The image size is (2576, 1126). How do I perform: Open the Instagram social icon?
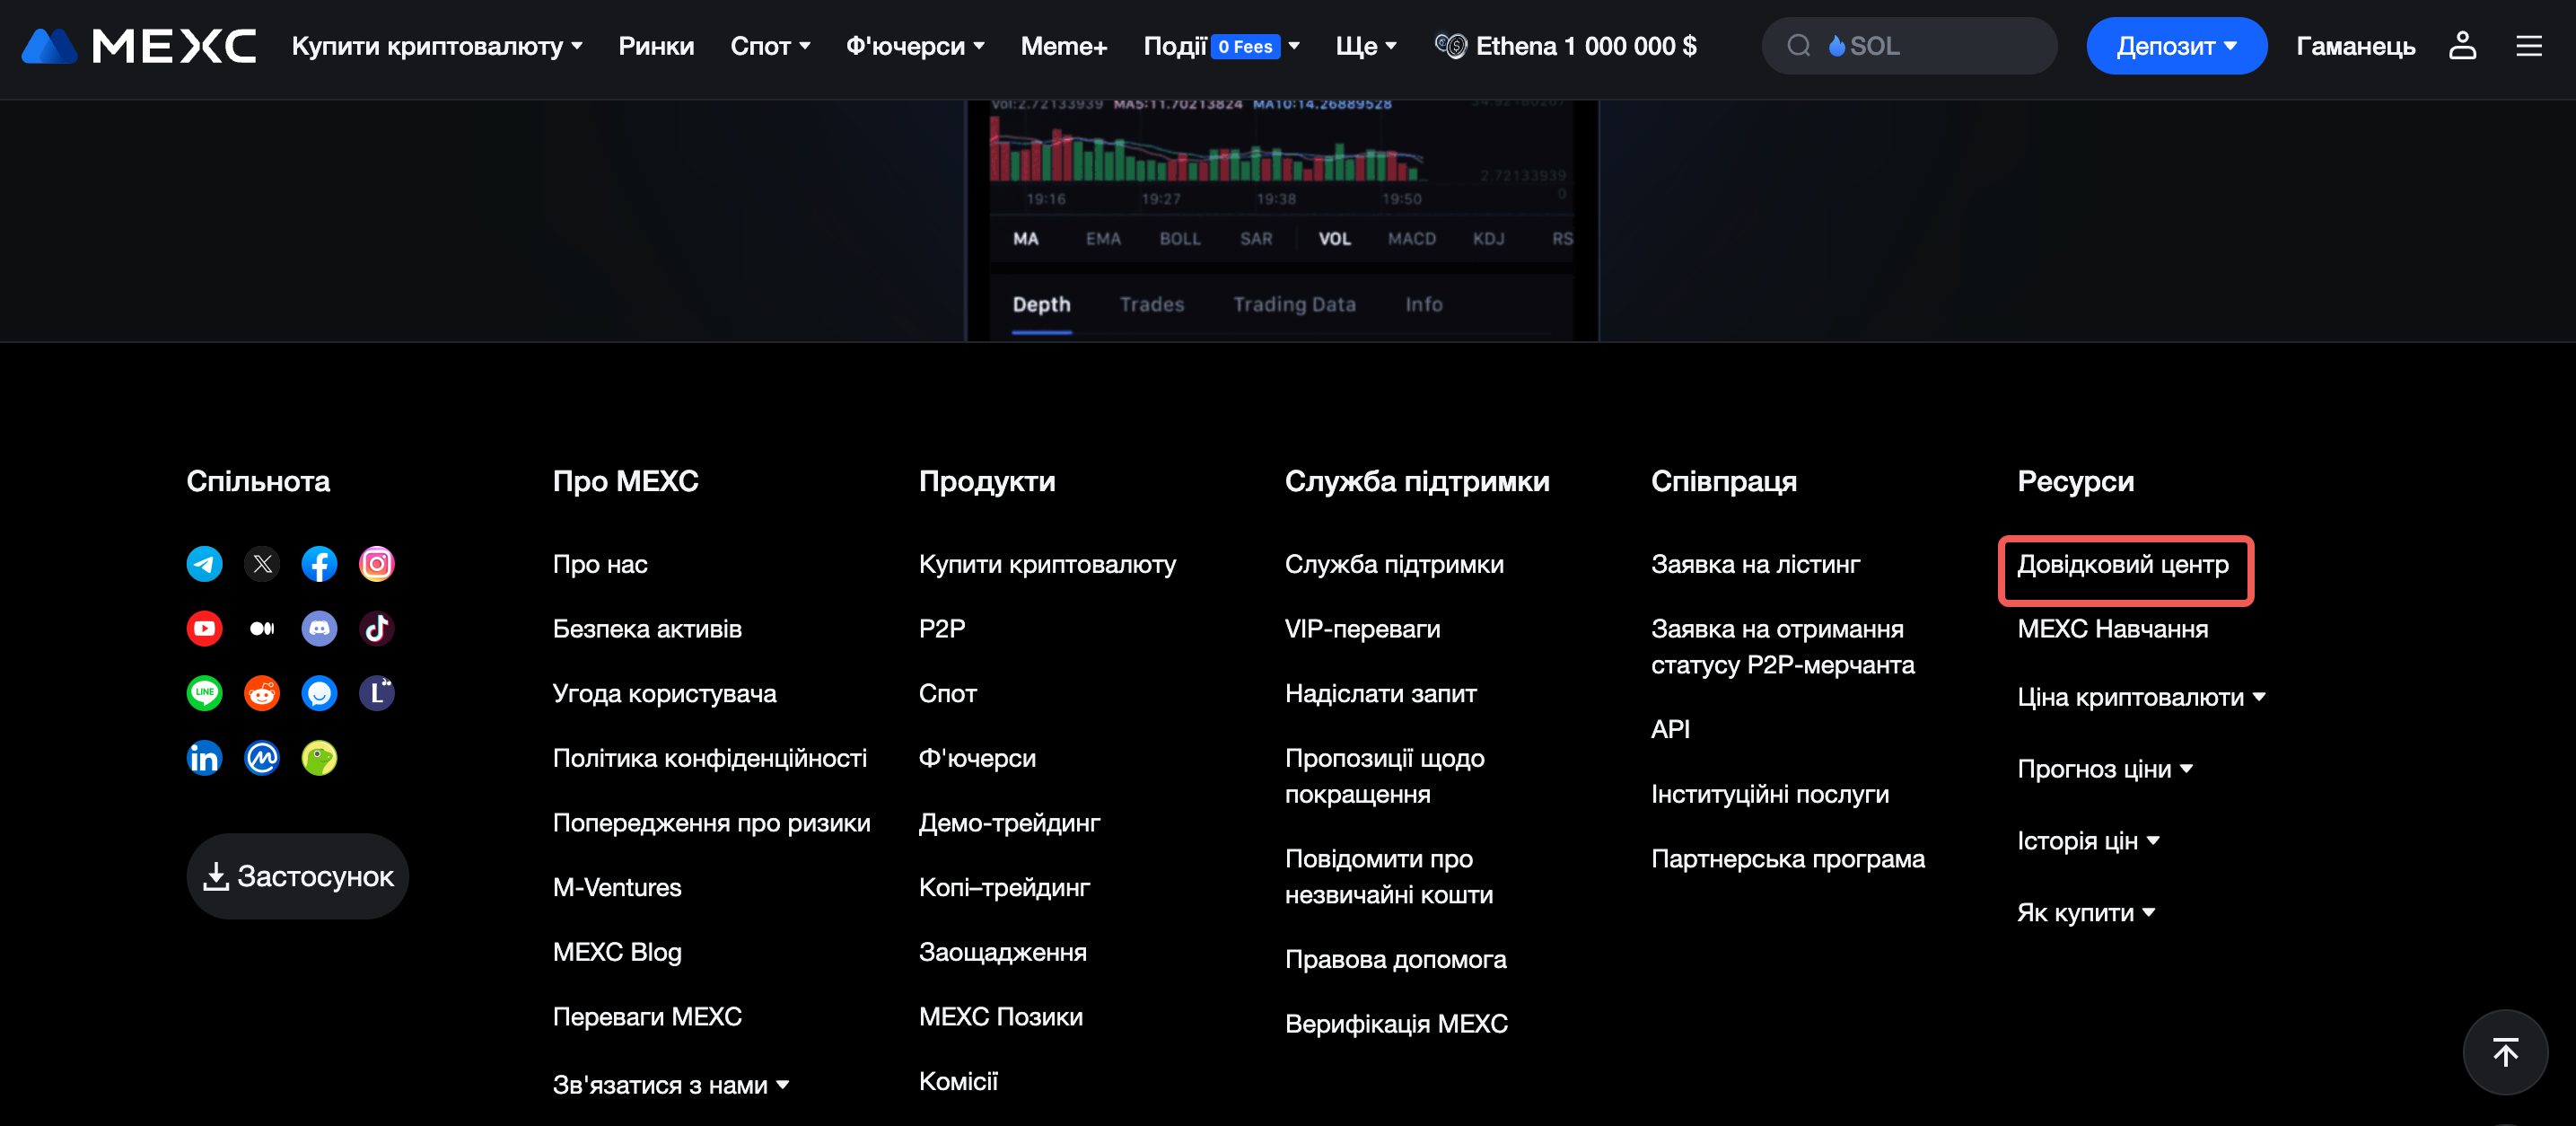click(377, 564)
